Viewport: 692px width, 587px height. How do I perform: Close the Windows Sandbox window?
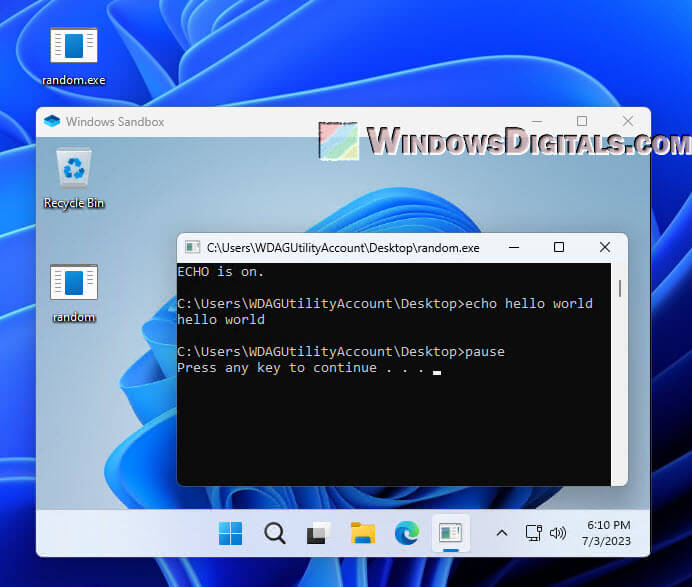point(628,121)
